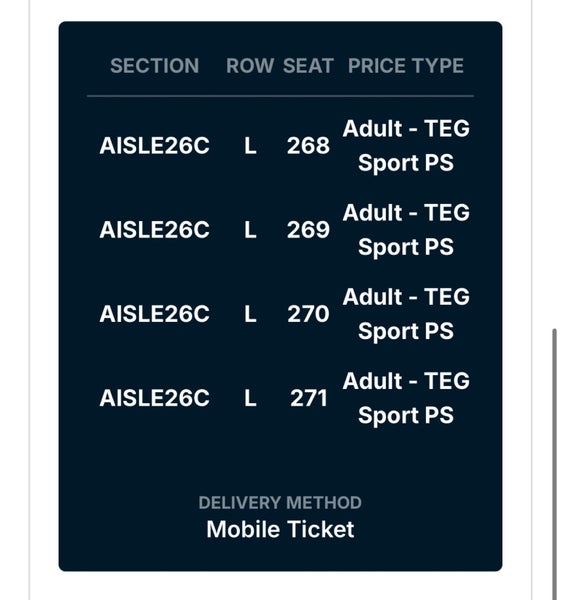
Task: Select seat 271 number
Action: [308, 398]
